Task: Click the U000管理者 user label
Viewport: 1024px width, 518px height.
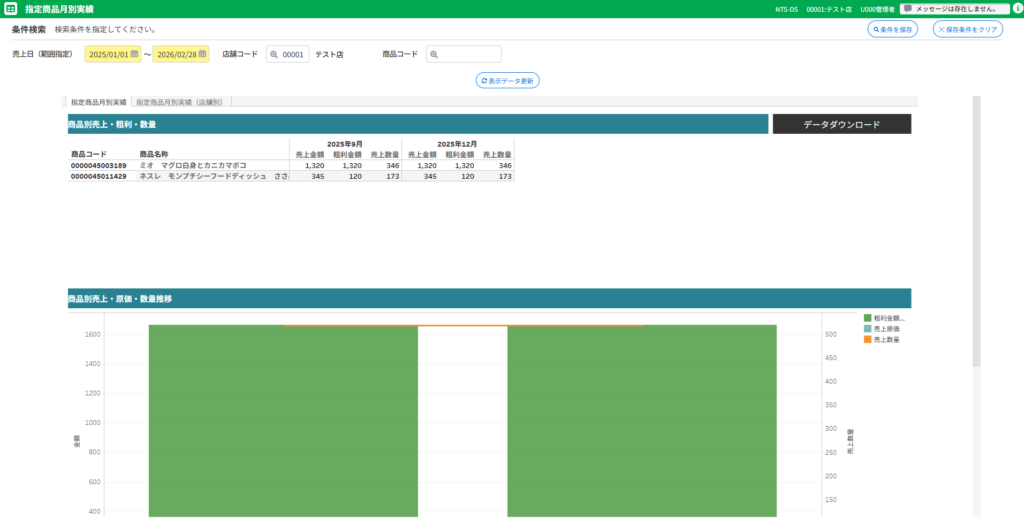Action: coord(878,9)
